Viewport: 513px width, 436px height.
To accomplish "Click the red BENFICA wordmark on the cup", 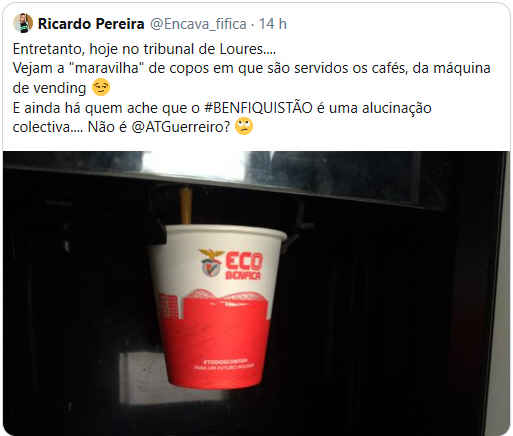I will 243,275.
